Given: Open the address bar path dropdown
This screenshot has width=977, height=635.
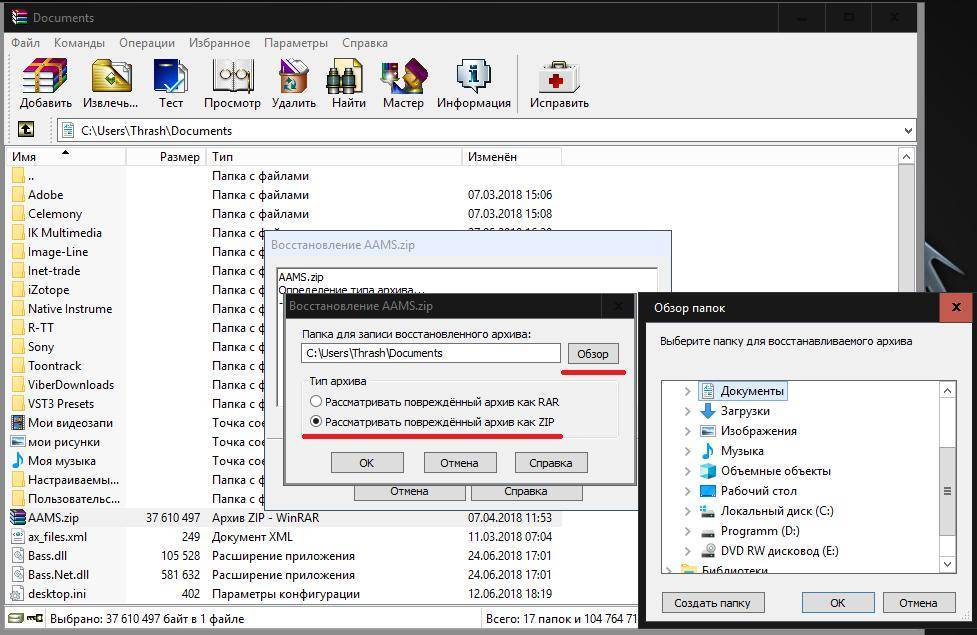Looking at the screenshot, I should coord(907,130).
